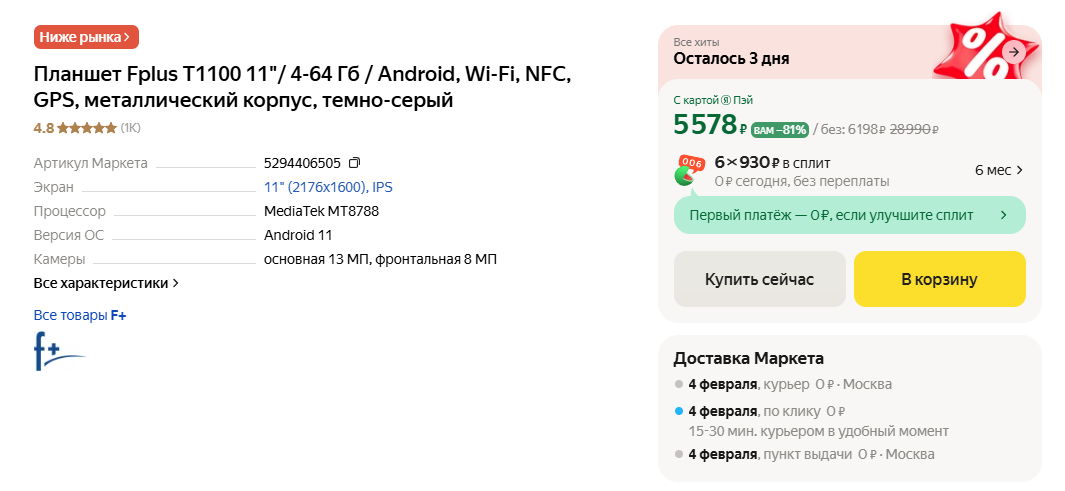
Task: Click the IPS screen type link
Action: coord(383,187)
